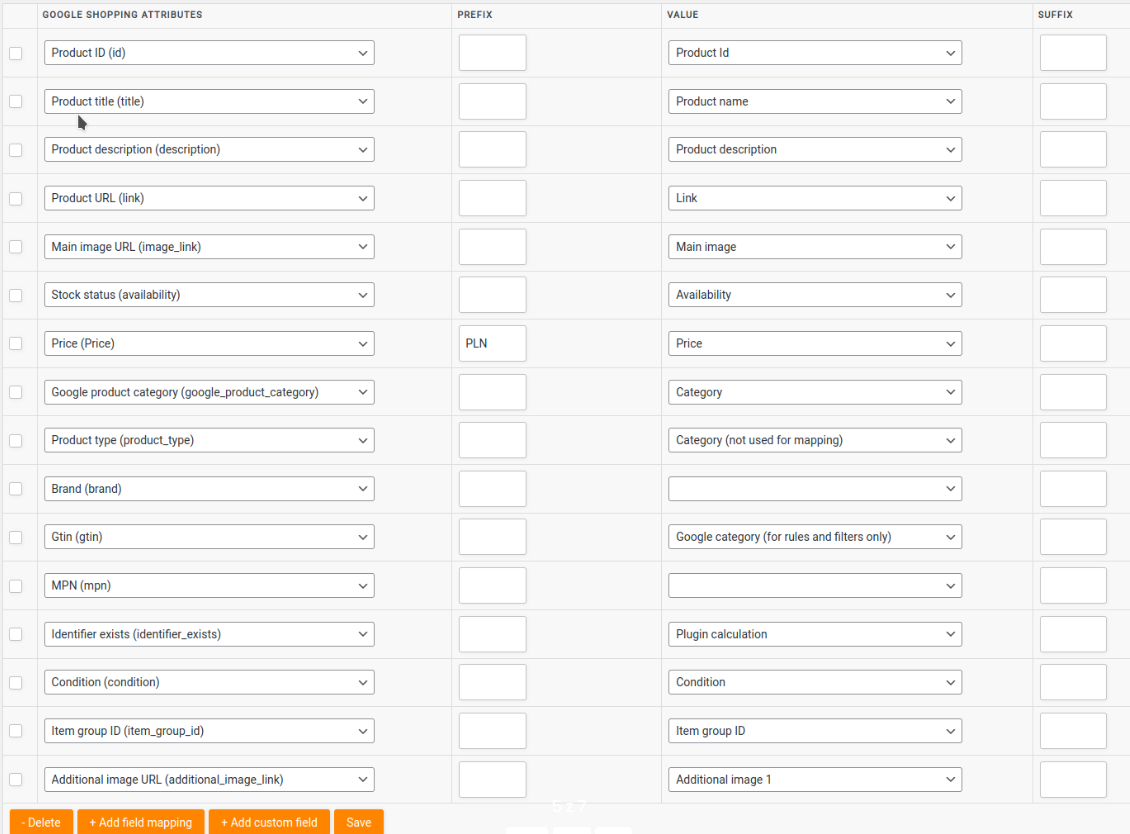Open the Condition value dropdown

[815, 682]
